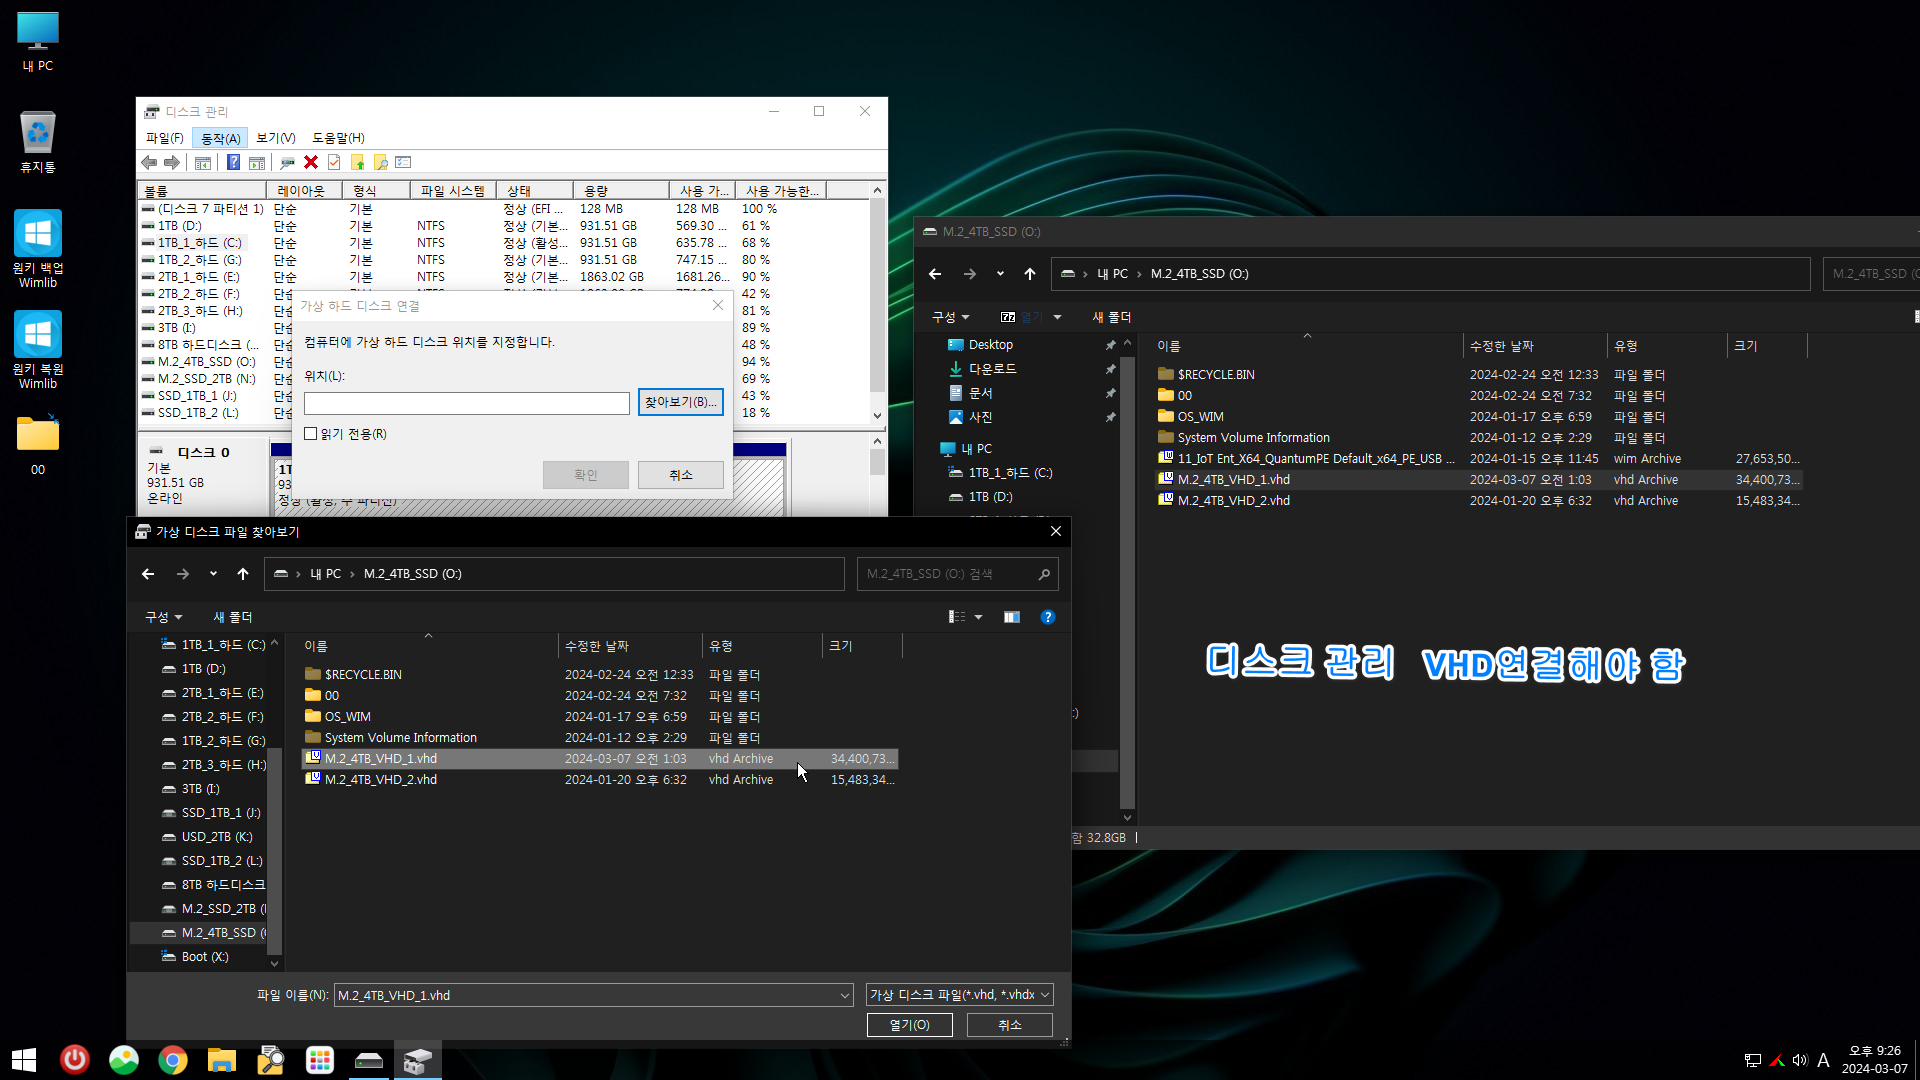Select the M.2_SSD_2TB (N:) volume row
This screenshot has height=1080, width=1920.
(503, 379)
